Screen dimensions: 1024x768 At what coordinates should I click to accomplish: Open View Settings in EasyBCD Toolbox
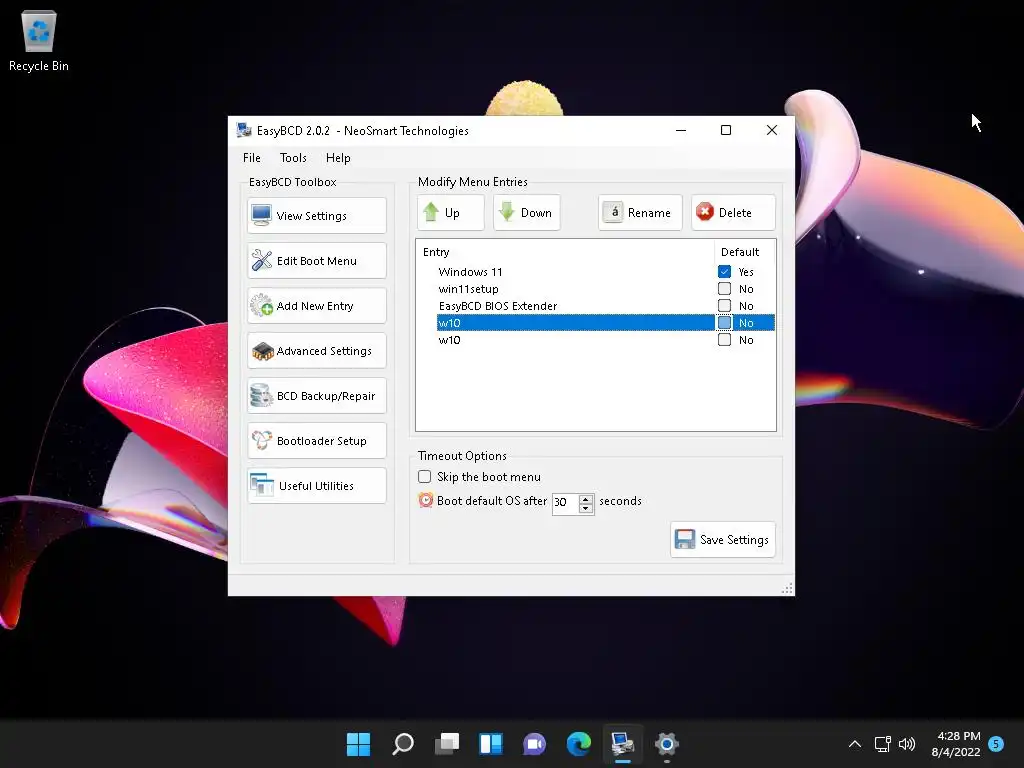pyautogui.click(x=317, y=216)
